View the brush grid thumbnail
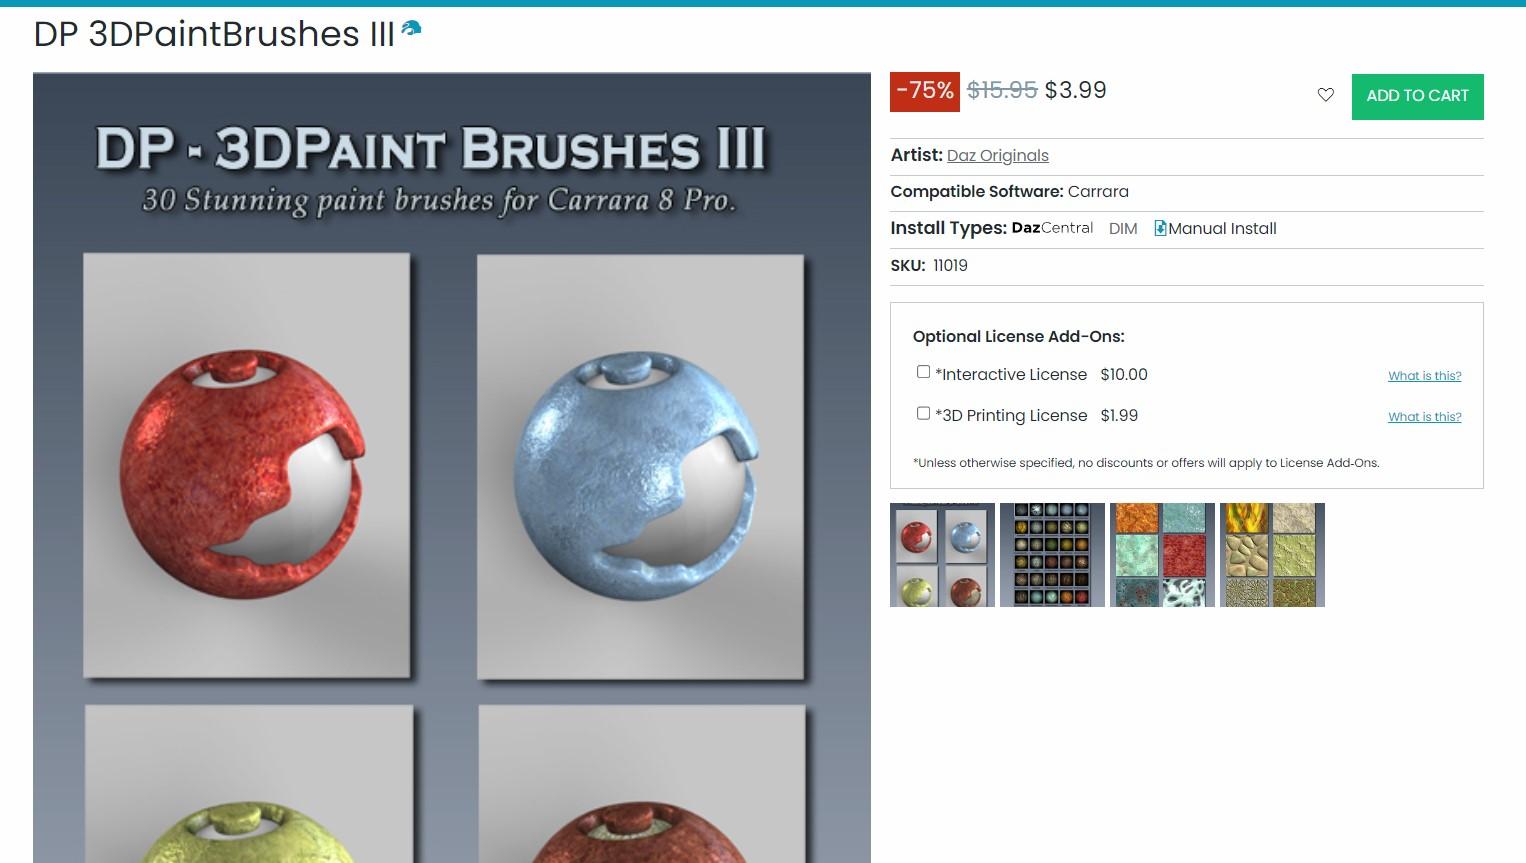Viewport: 1526px width, 863px height. (x=1052, y=555)
